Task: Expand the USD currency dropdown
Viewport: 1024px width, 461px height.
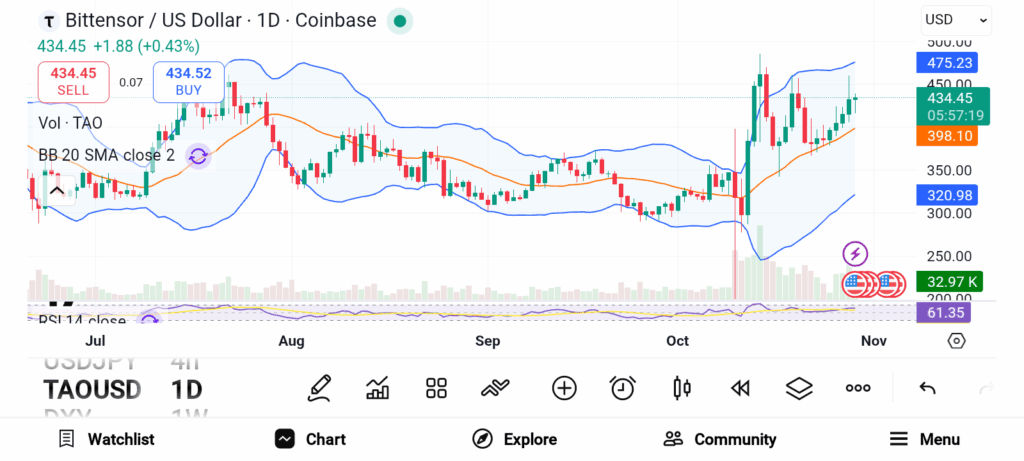Action: 956,19
